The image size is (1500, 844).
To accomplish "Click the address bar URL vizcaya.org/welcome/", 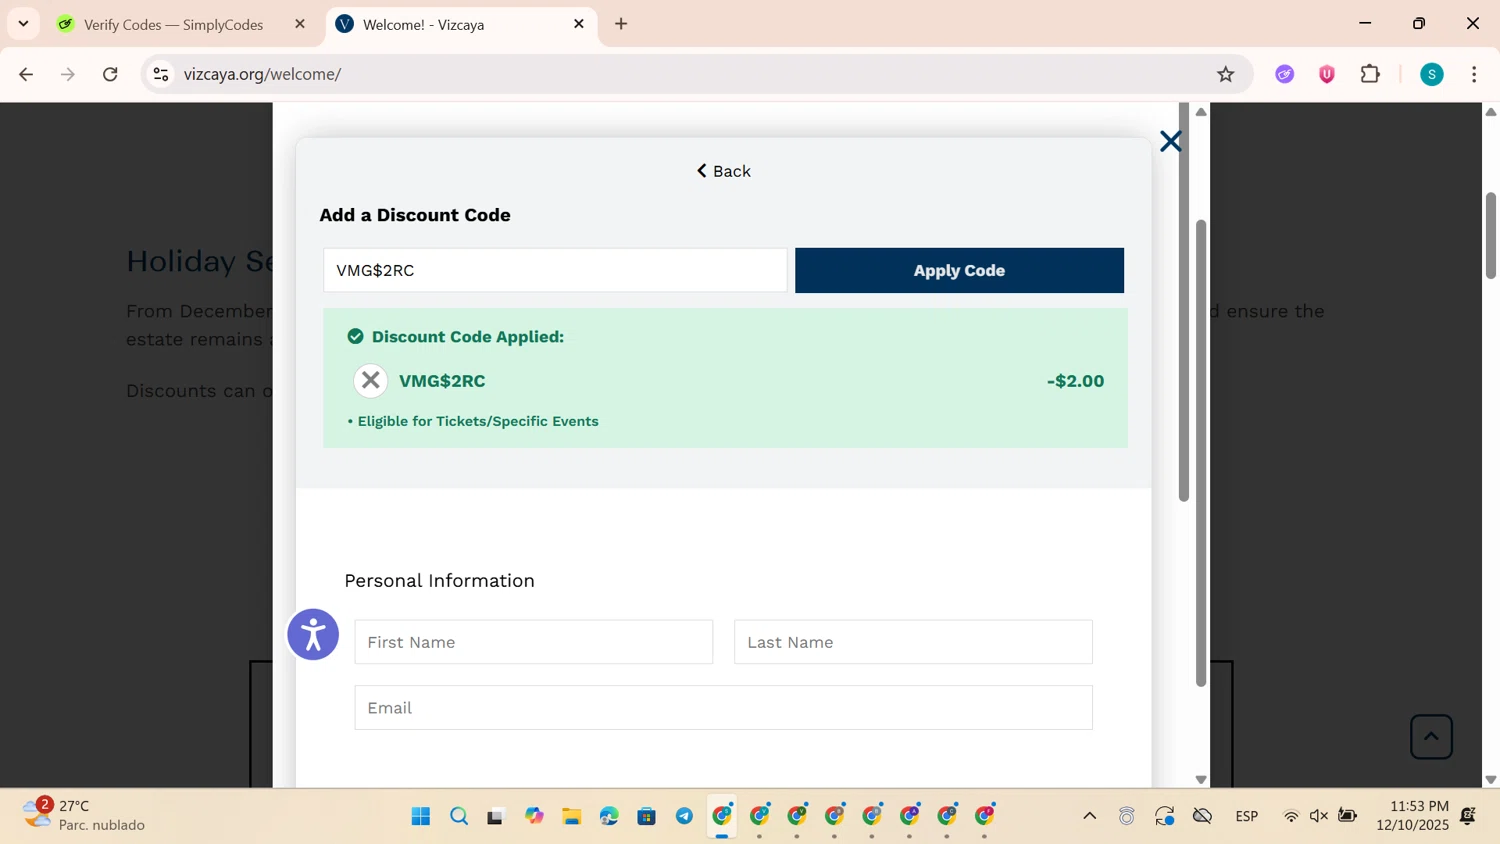I will coord(263,74).
